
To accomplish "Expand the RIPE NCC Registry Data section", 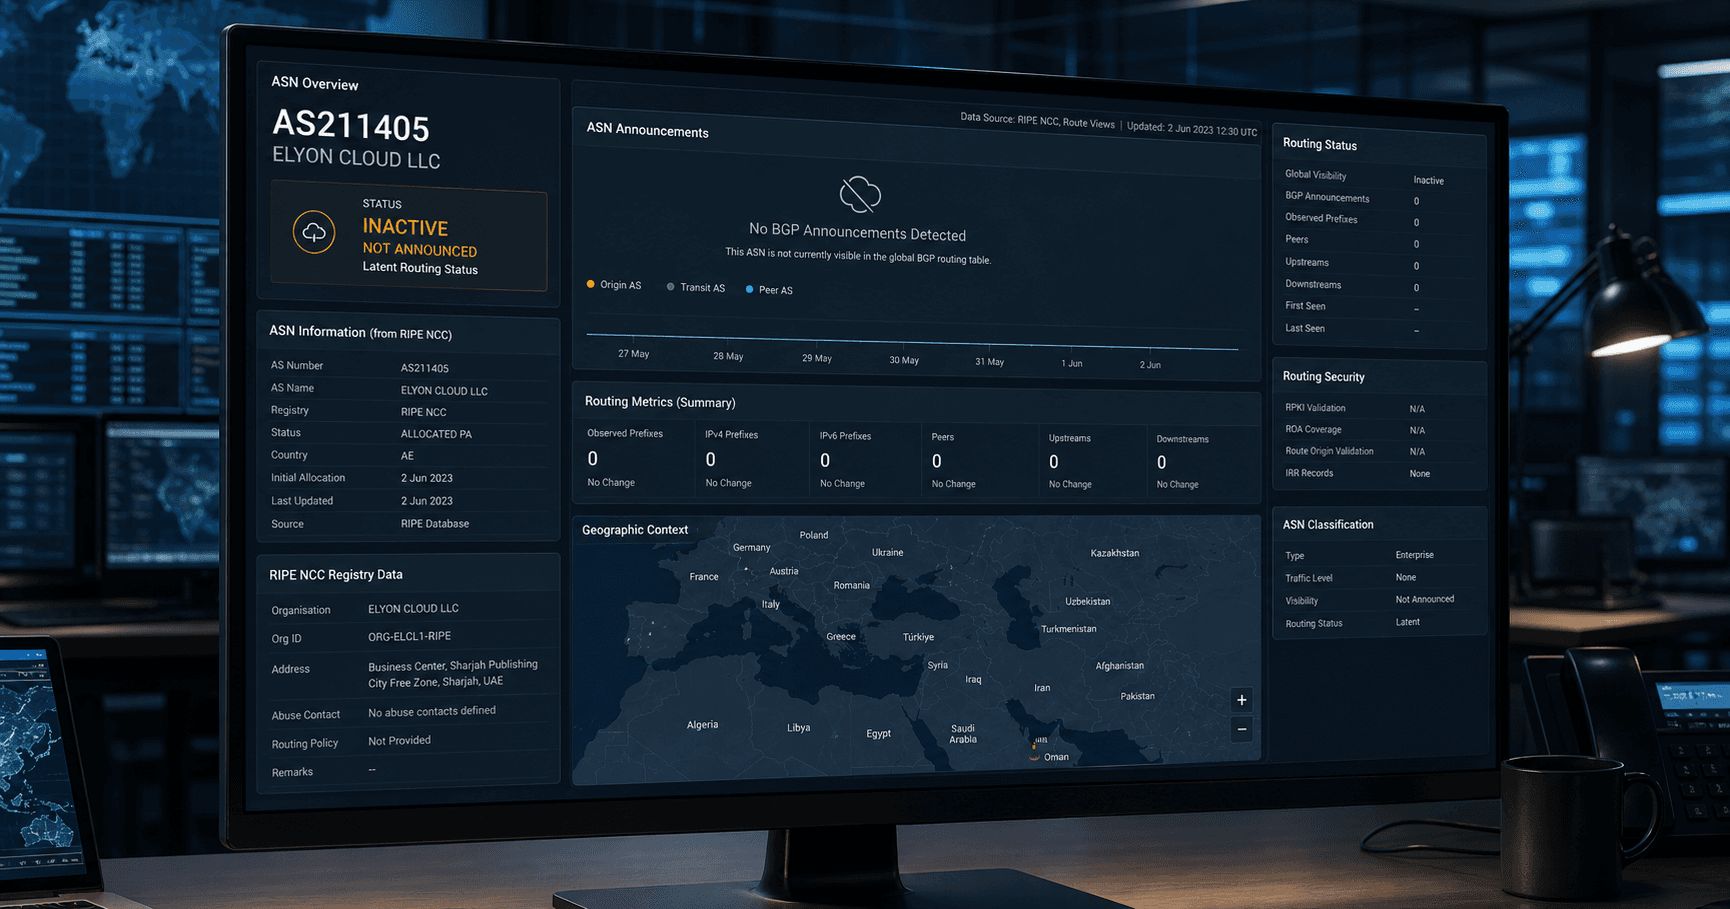I will [336, 575].
